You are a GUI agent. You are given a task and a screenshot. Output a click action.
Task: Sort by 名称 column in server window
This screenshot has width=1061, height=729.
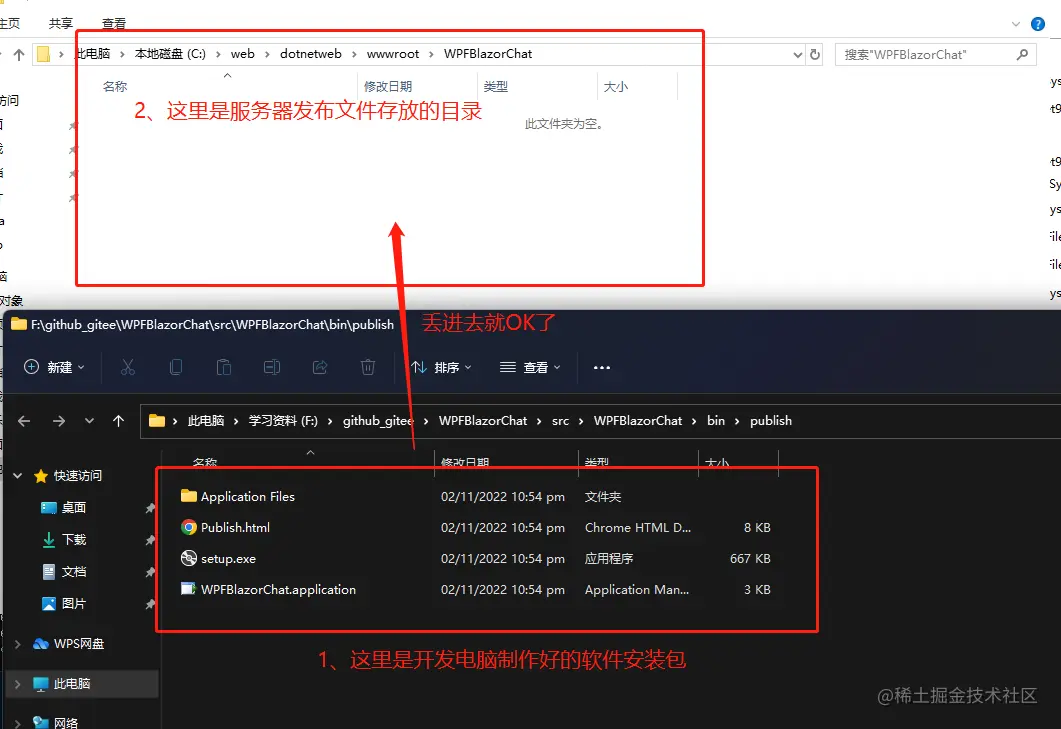[115, 87]
